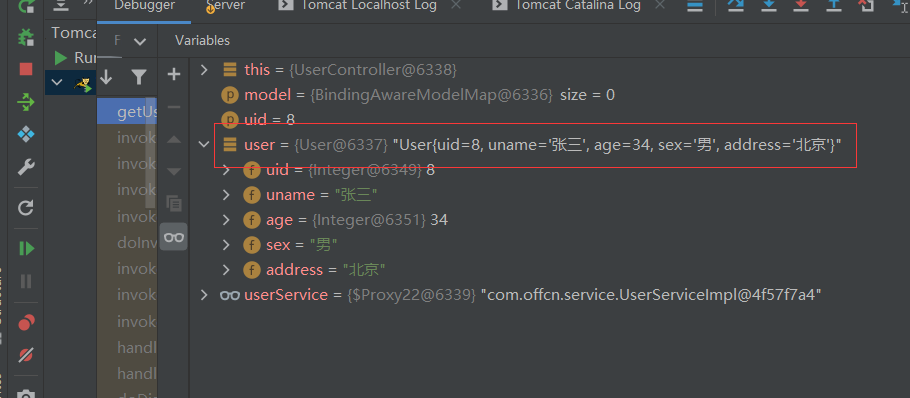Toggle the glasses Show Watches button
Viewport: 910px width, 398px height.
tap(174, 237)
